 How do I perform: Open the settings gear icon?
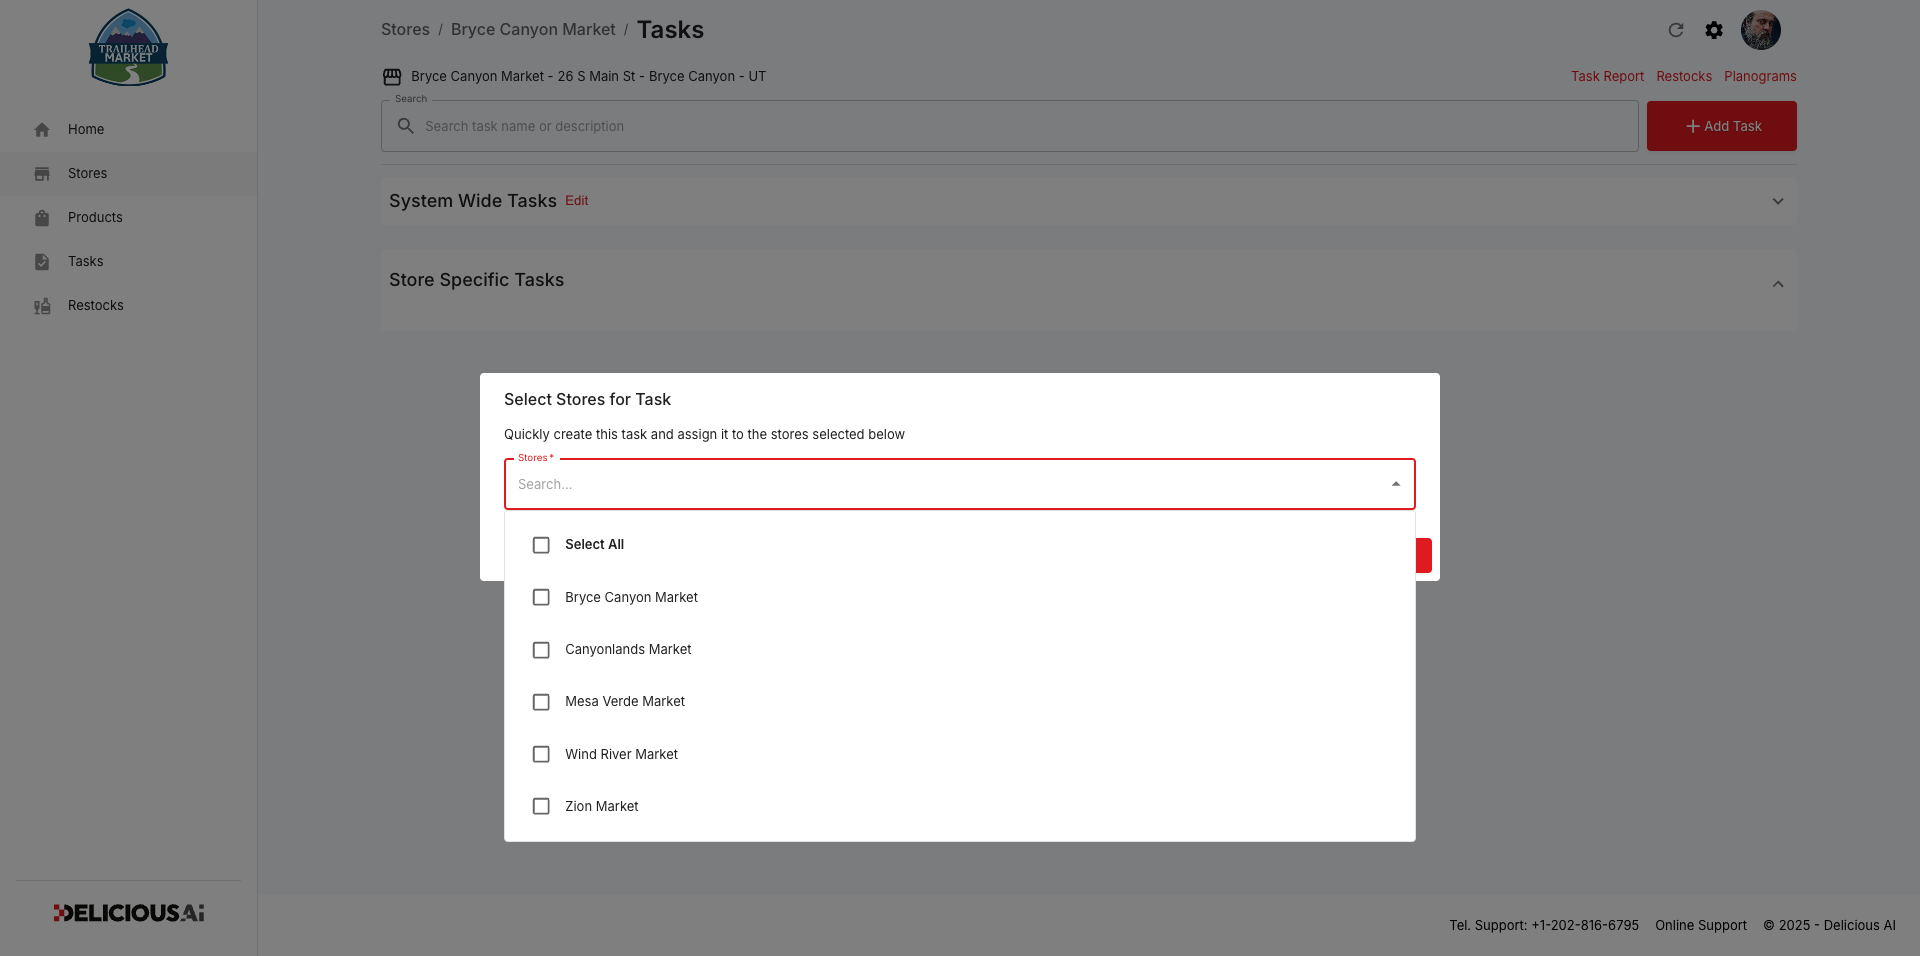1714,30
